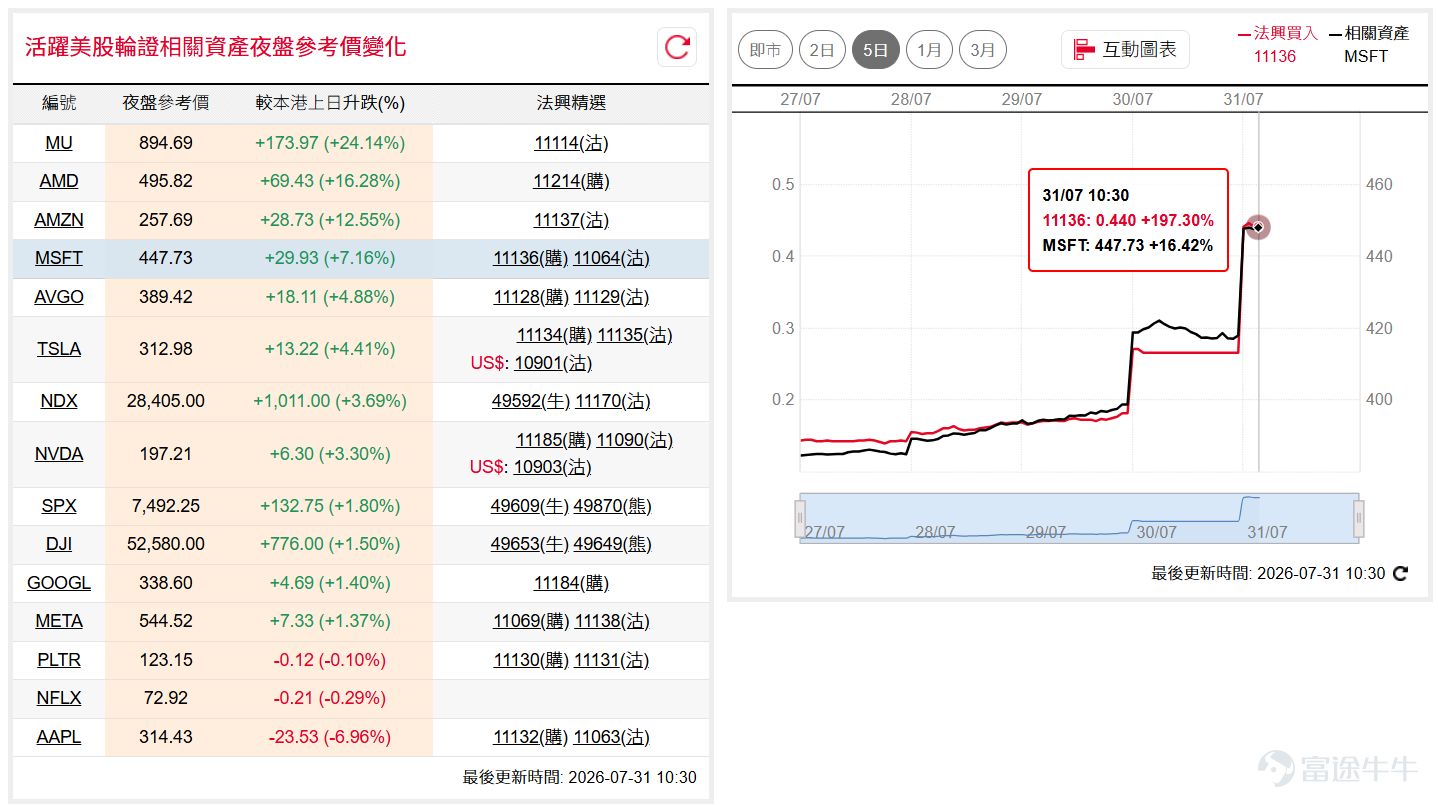
Task: Open the 互動圖表 interactive chart
Action: (x=1125, y=49)
